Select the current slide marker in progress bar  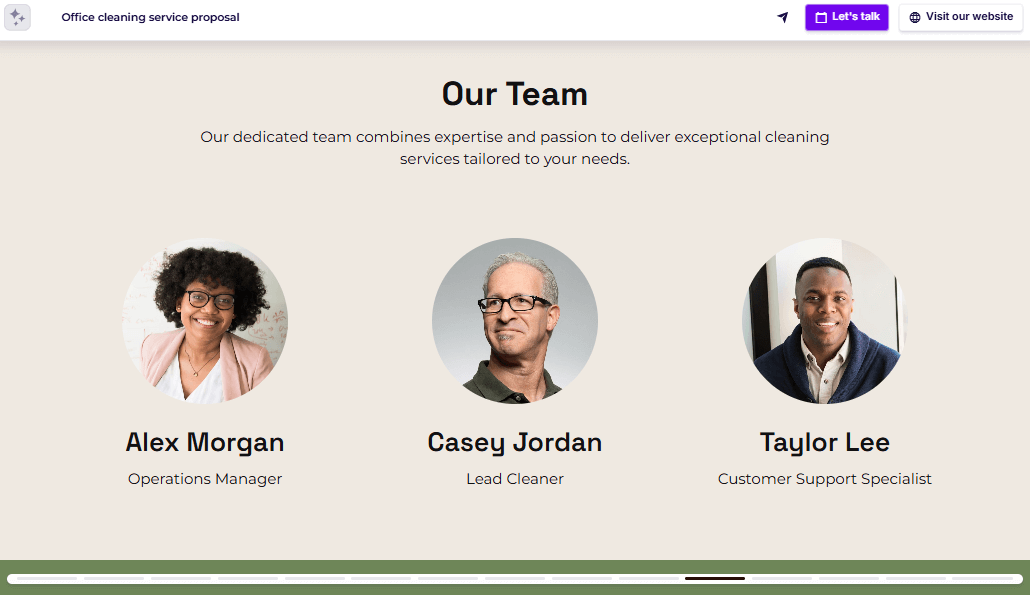click(x=714, y=578)
